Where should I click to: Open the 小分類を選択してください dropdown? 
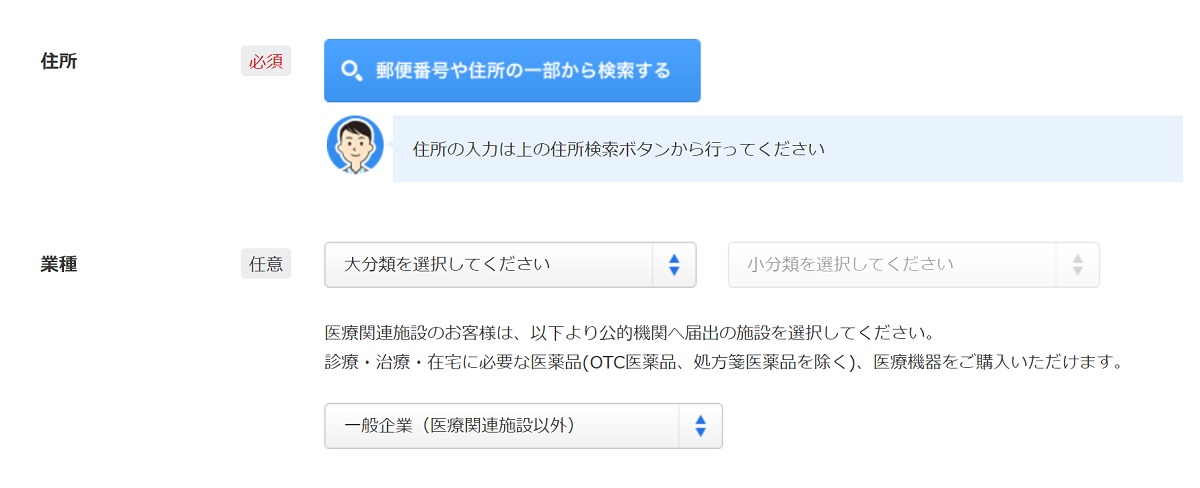[x=914, y=265]
